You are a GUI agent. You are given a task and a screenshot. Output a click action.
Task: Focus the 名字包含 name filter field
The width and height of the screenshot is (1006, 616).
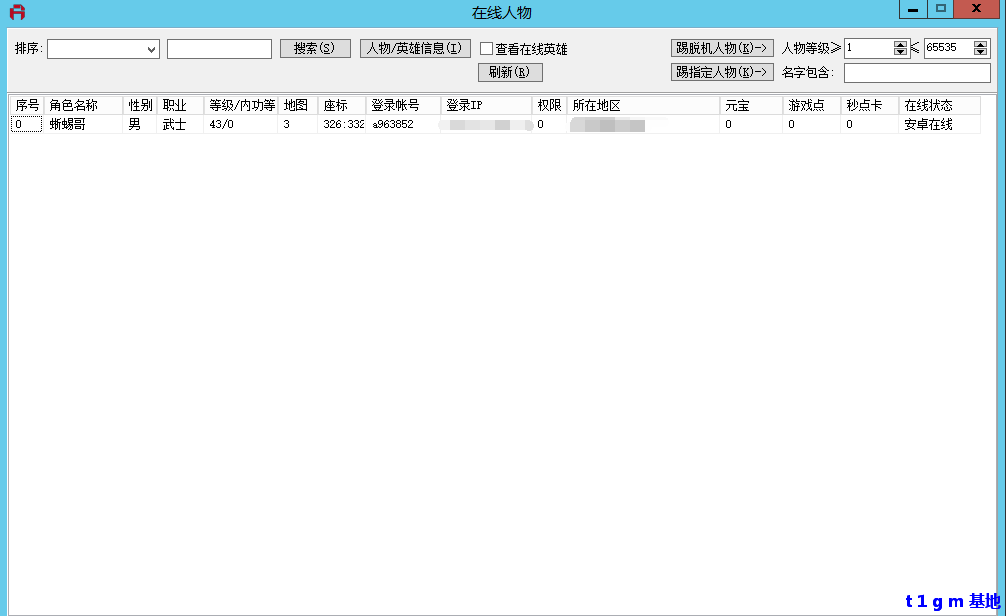(x=917, y=73)
